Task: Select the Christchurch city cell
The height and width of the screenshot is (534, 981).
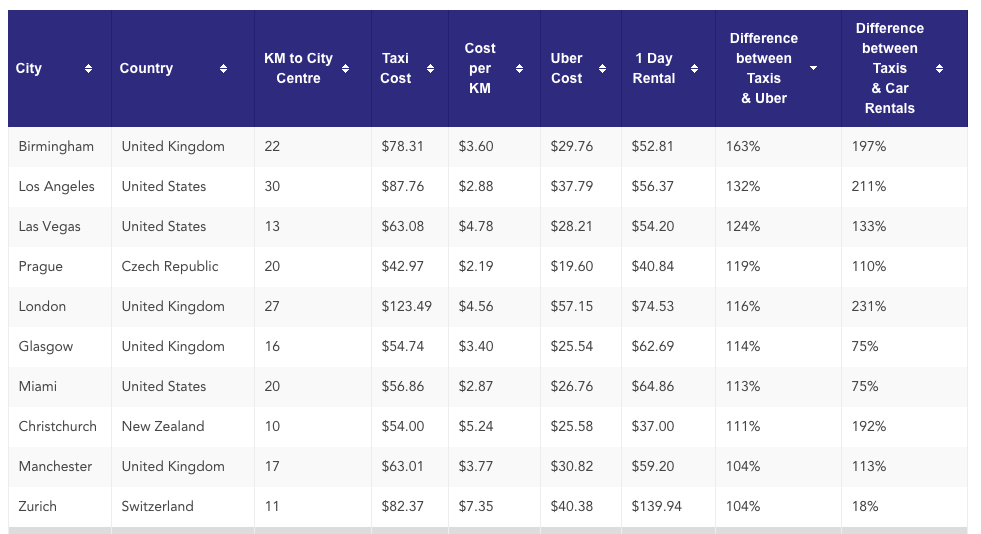Action: 58,426
